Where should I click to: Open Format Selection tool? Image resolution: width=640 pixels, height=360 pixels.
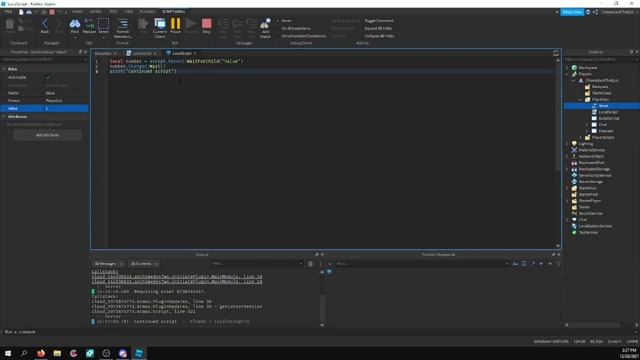[x=123, y=28]
